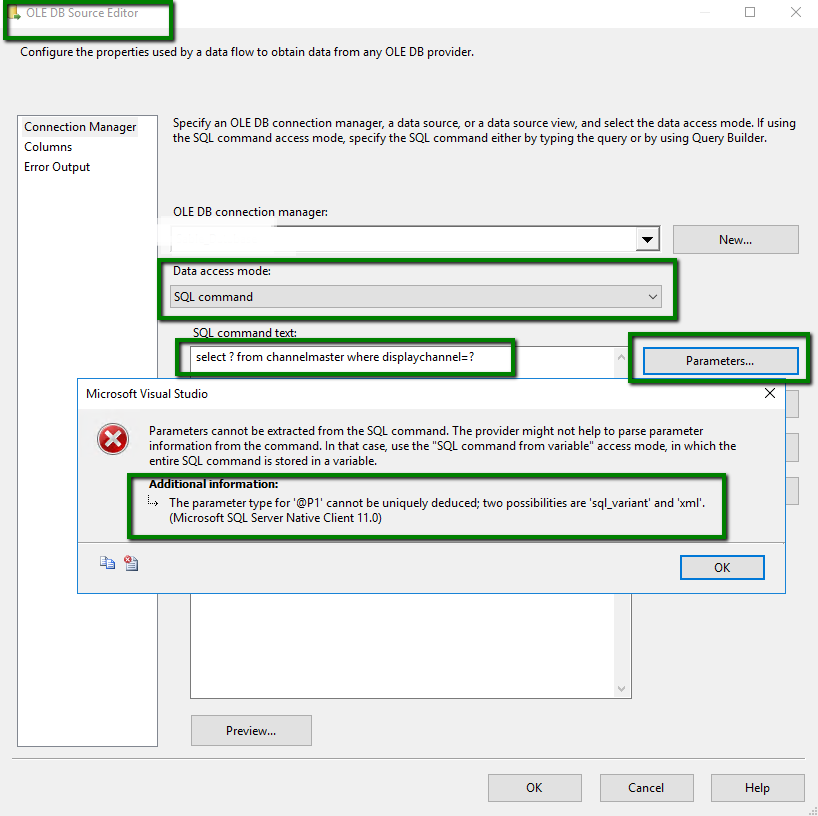Open the Data access mode dropdown
The height and width of the screenshot is (816, 818).
(x=652, y=297)
